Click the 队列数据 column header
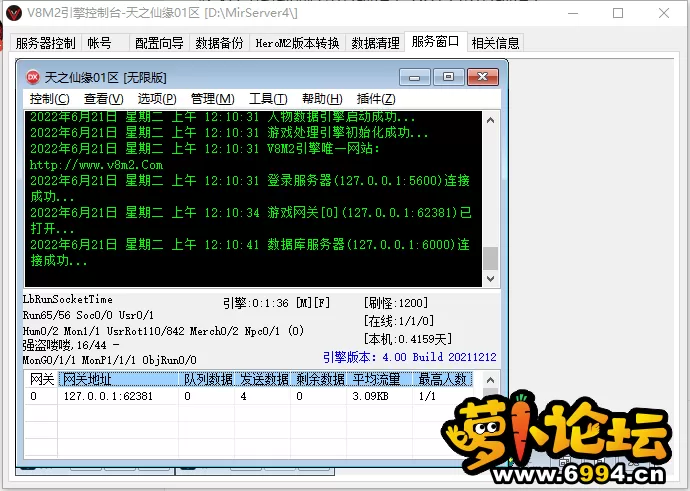 207,379
